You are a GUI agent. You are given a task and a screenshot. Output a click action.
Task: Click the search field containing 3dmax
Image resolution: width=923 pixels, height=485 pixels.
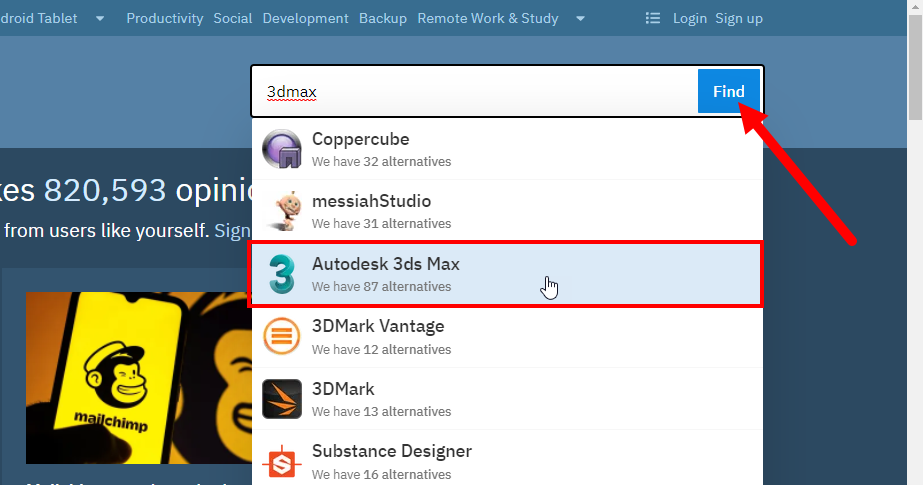point(474,91)
